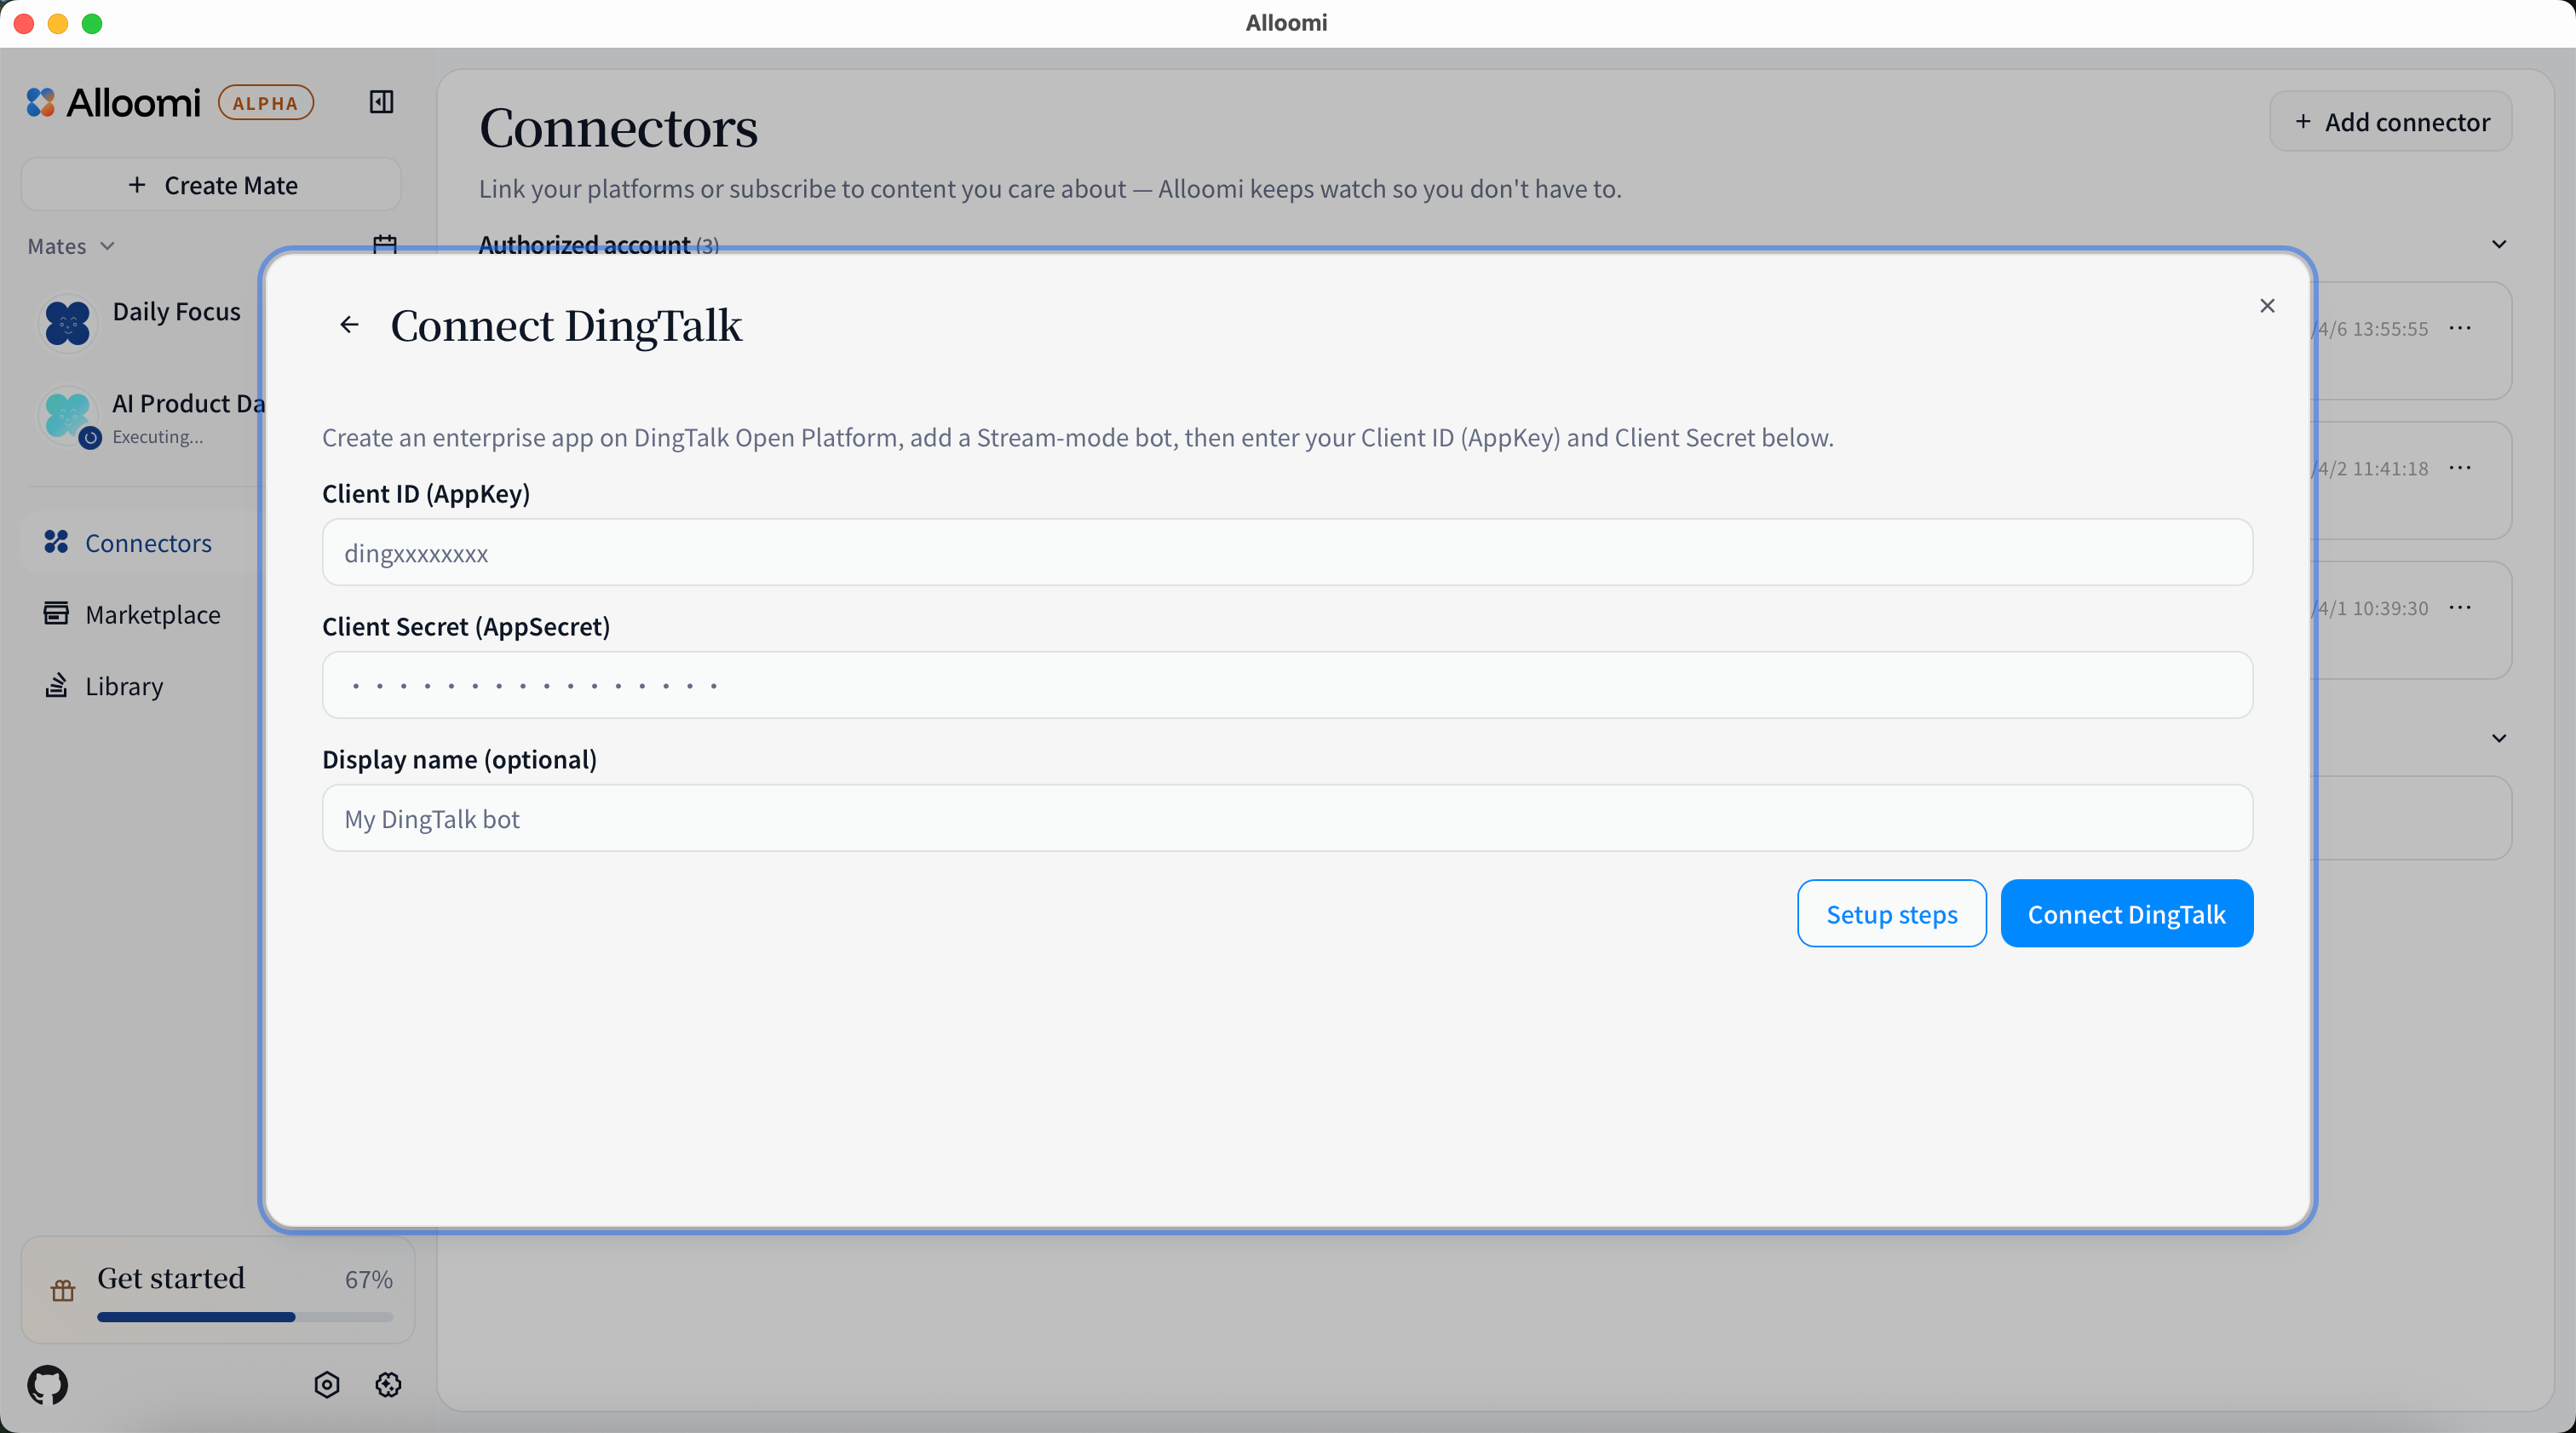Open options menu for 4/2 11:41:18 account
Viewport: 2576px width, 1433px height.
click(2460, 468)
